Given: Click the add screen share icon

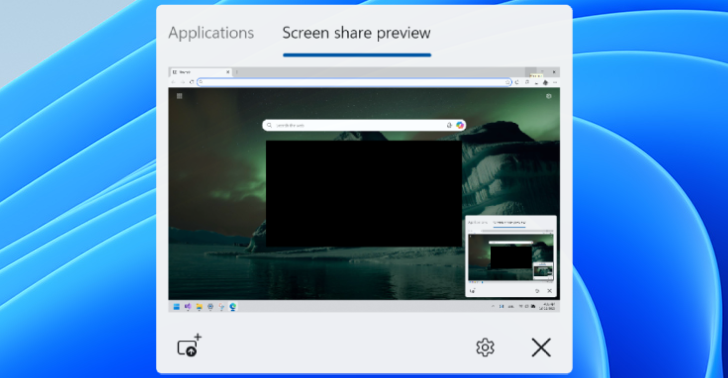Looking at the screenshot, I should coord(189,345).
